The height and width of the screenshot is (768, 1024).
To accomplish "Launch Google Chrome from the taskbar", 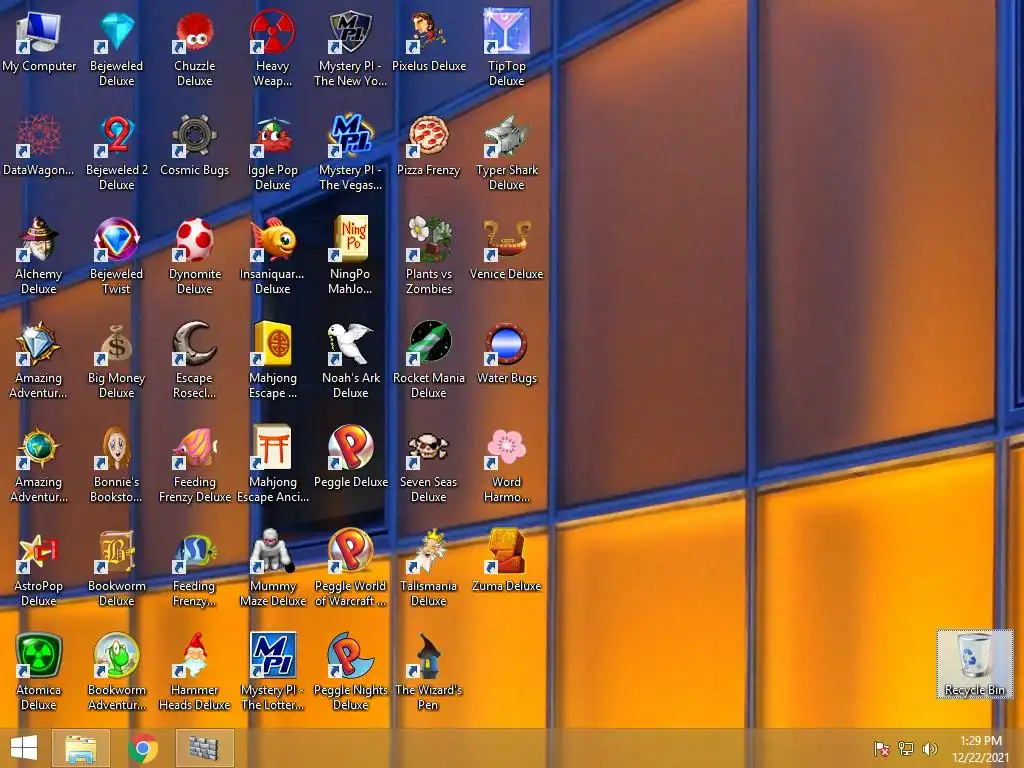I will [x=143, y=748].
